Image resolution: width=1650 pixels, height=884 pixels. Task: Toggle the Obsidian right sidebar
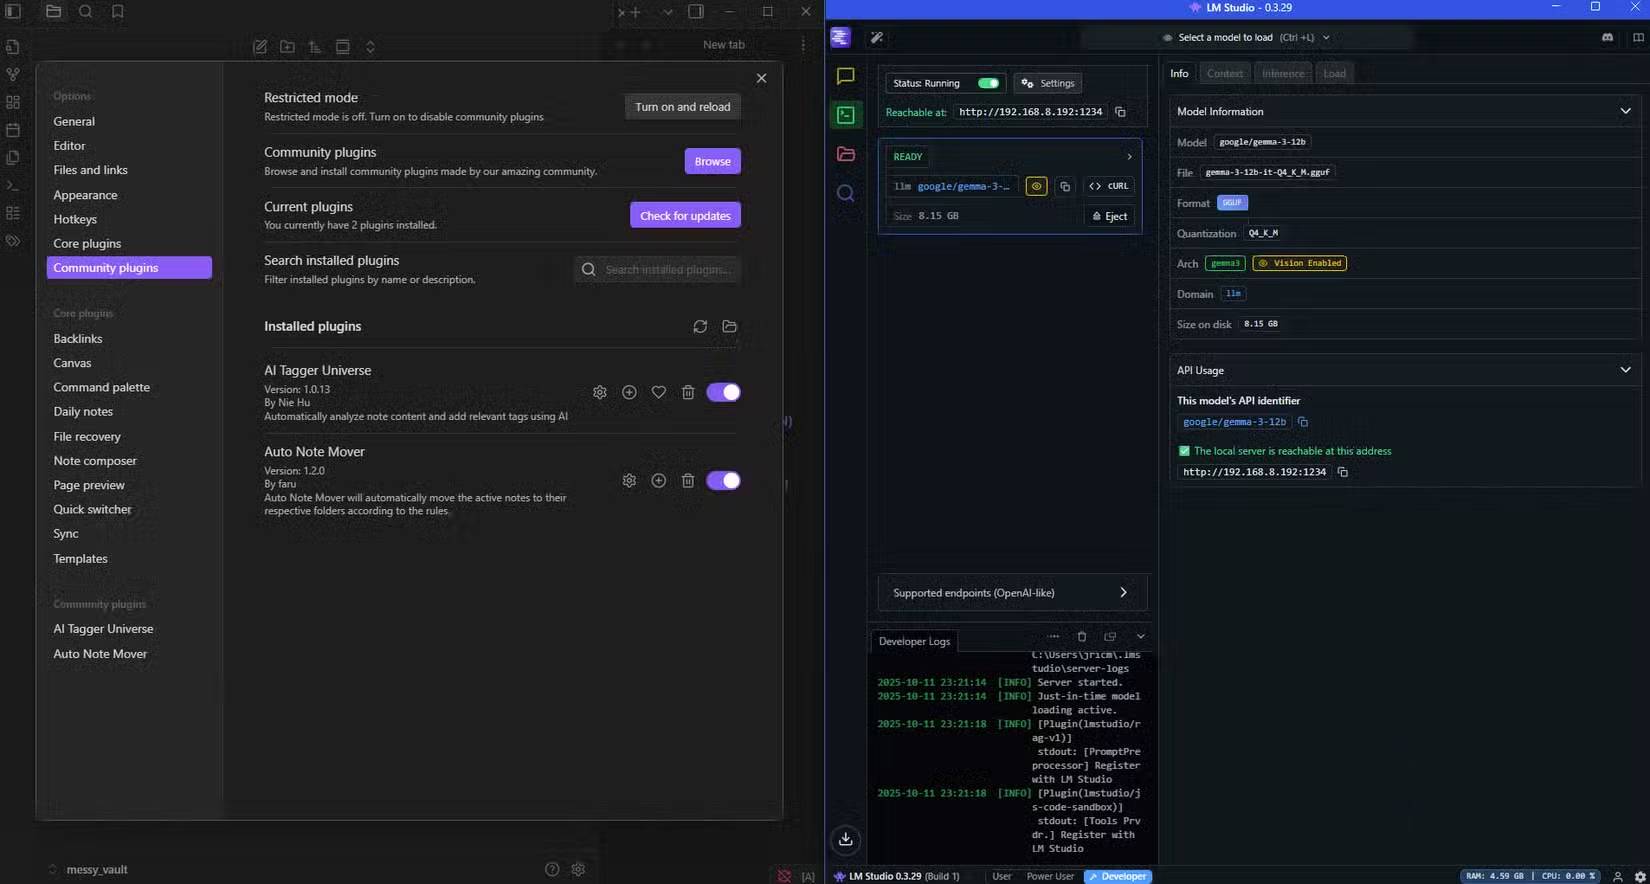tap(696, 12)
